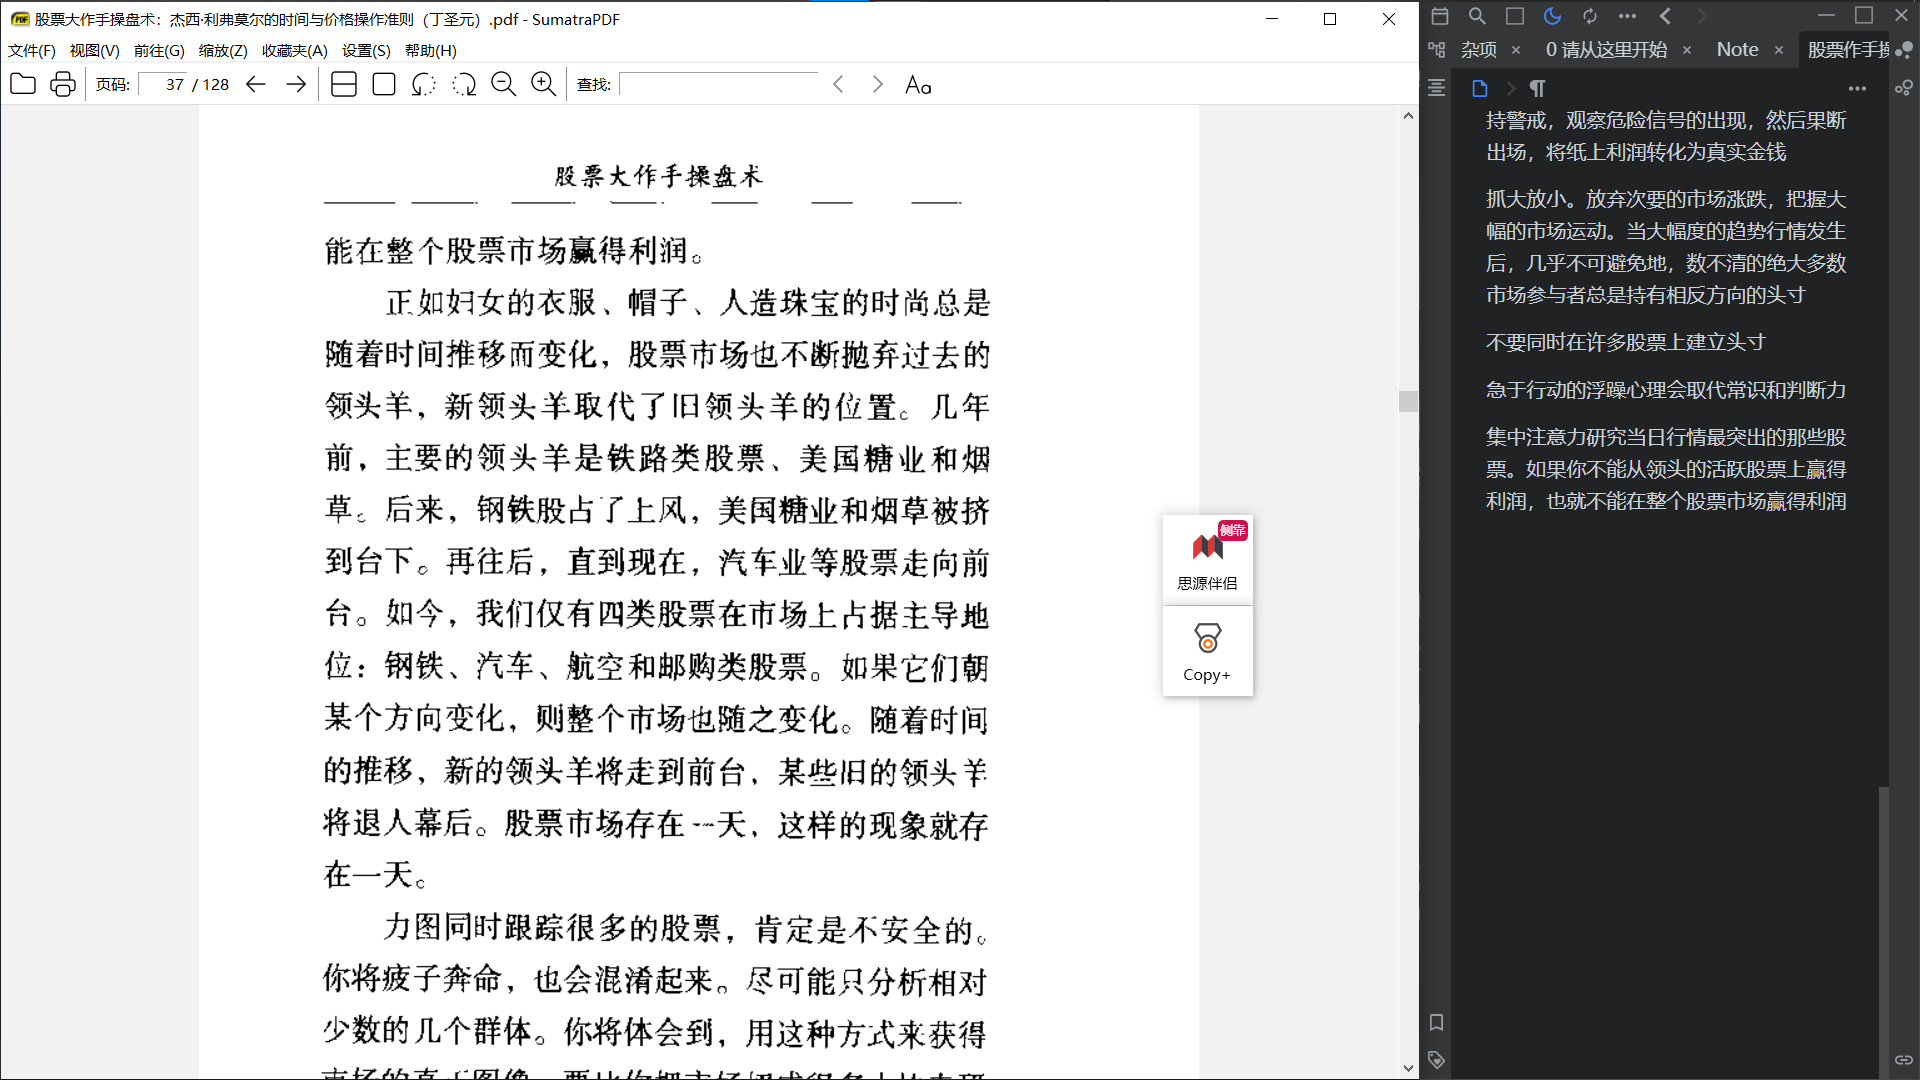
Task: Open the search dialog in SiYuan
Action: (1477, 16)
